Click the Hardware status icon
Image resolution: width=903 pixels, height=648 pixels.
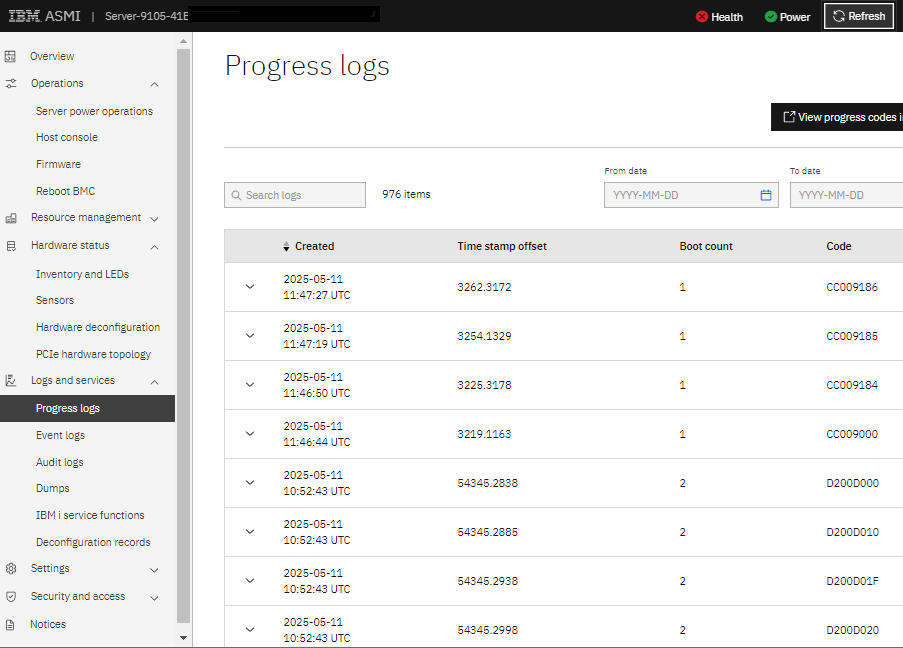(x=11, y=246)
